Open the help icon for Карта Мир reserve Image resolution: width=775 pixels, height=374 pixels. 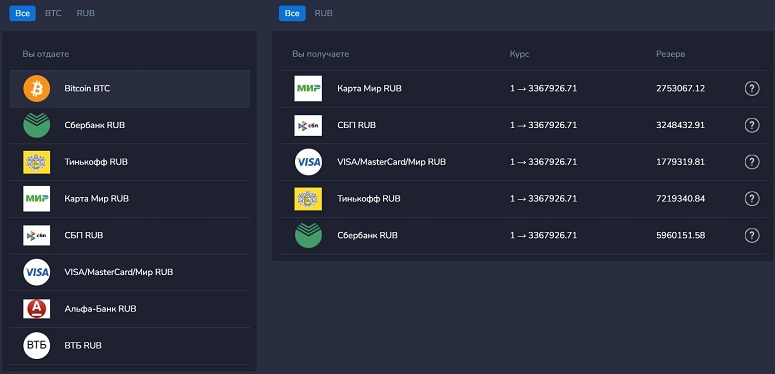click(x=752, y=88)
